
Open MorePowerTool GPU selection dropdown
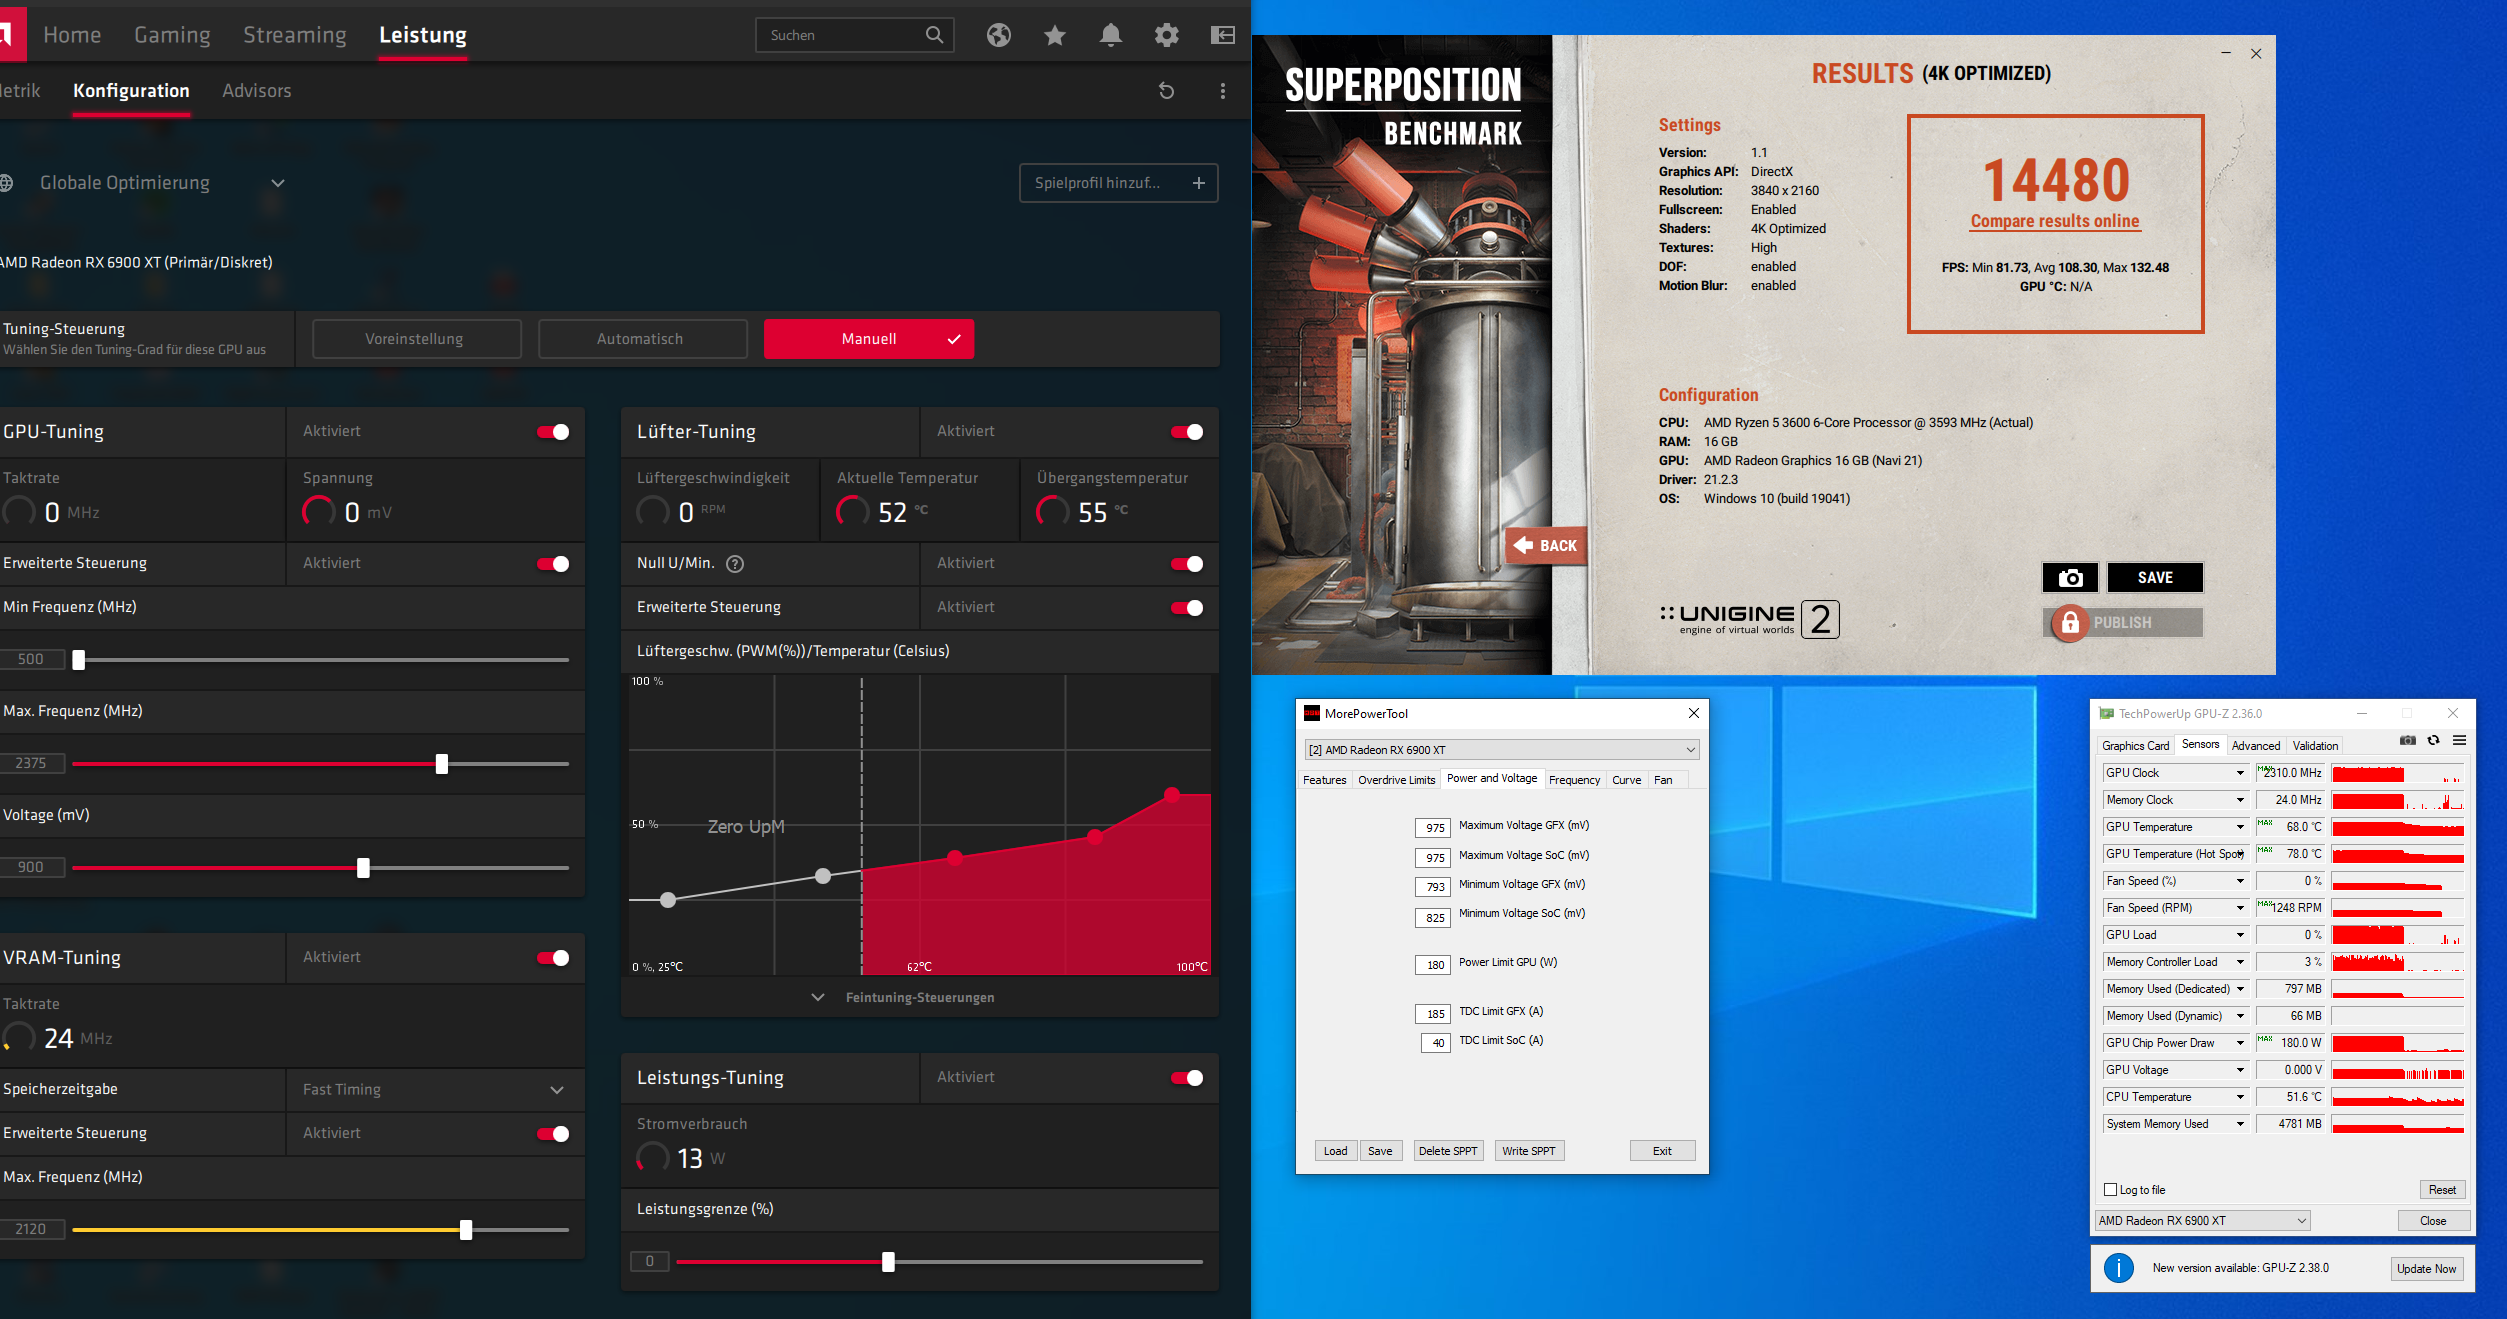1501,749
